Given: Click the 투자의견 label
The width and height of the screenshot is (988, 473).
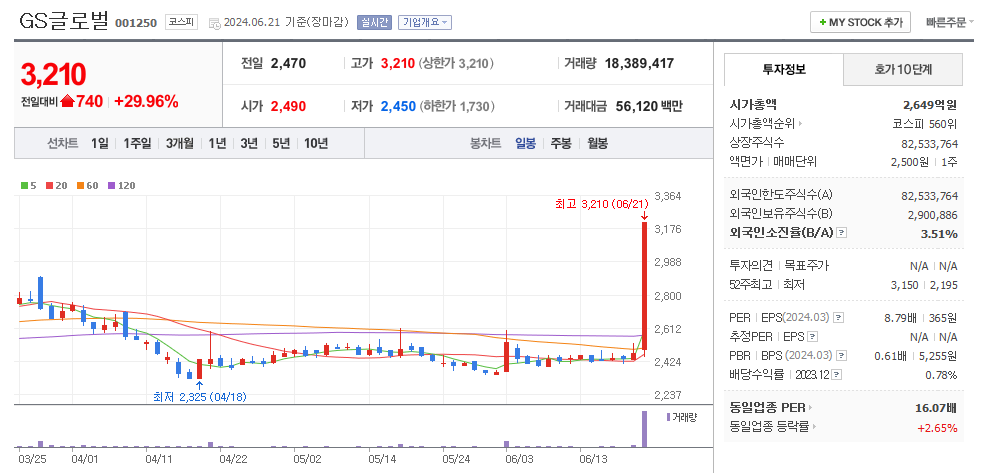Looking at the screenshot, I should 751,266.
